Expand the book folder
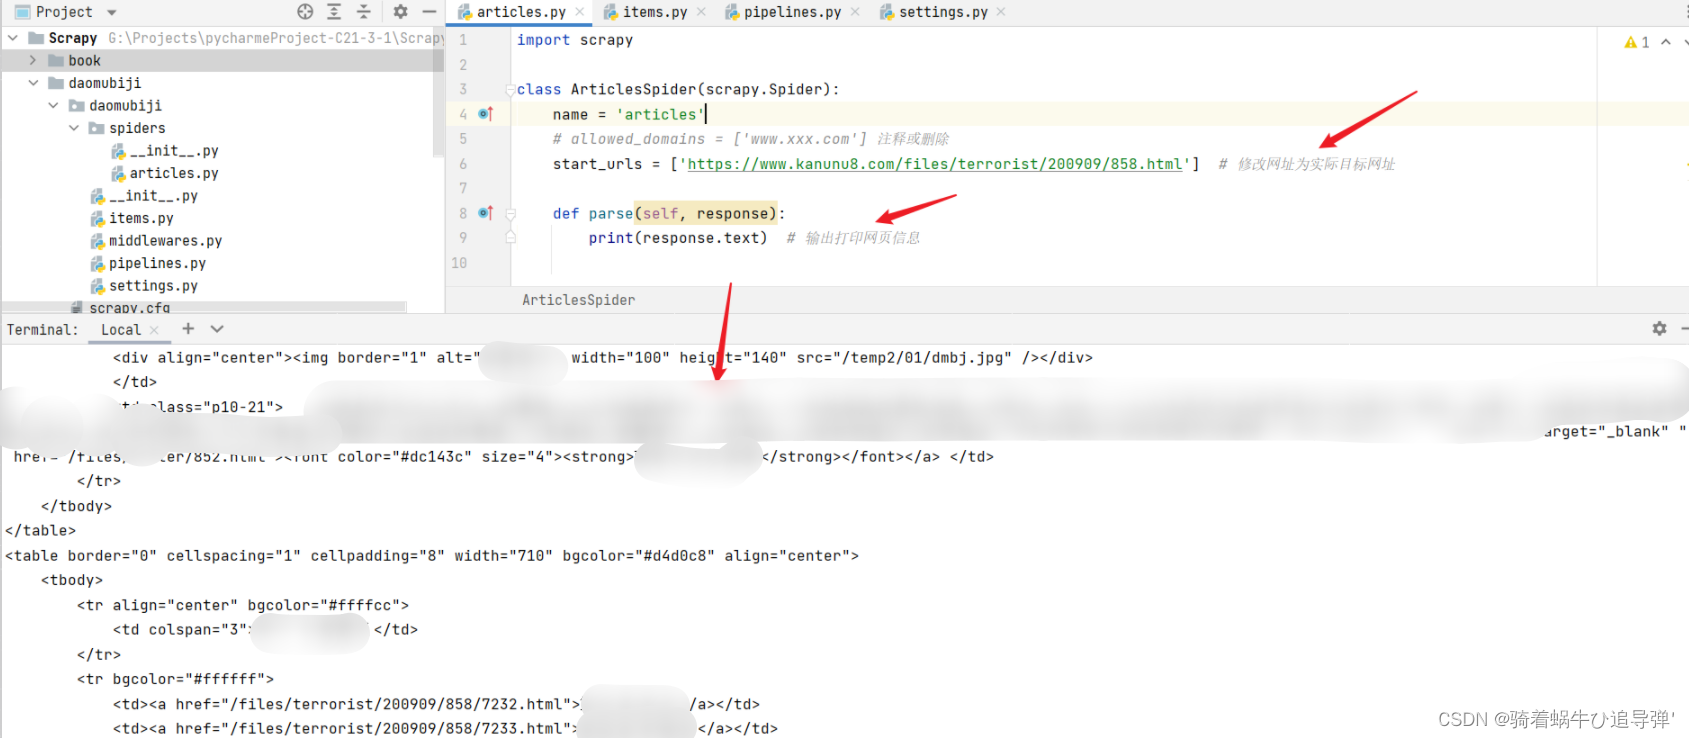This screenshot has width=1689, height=738. tap(33, 60)
